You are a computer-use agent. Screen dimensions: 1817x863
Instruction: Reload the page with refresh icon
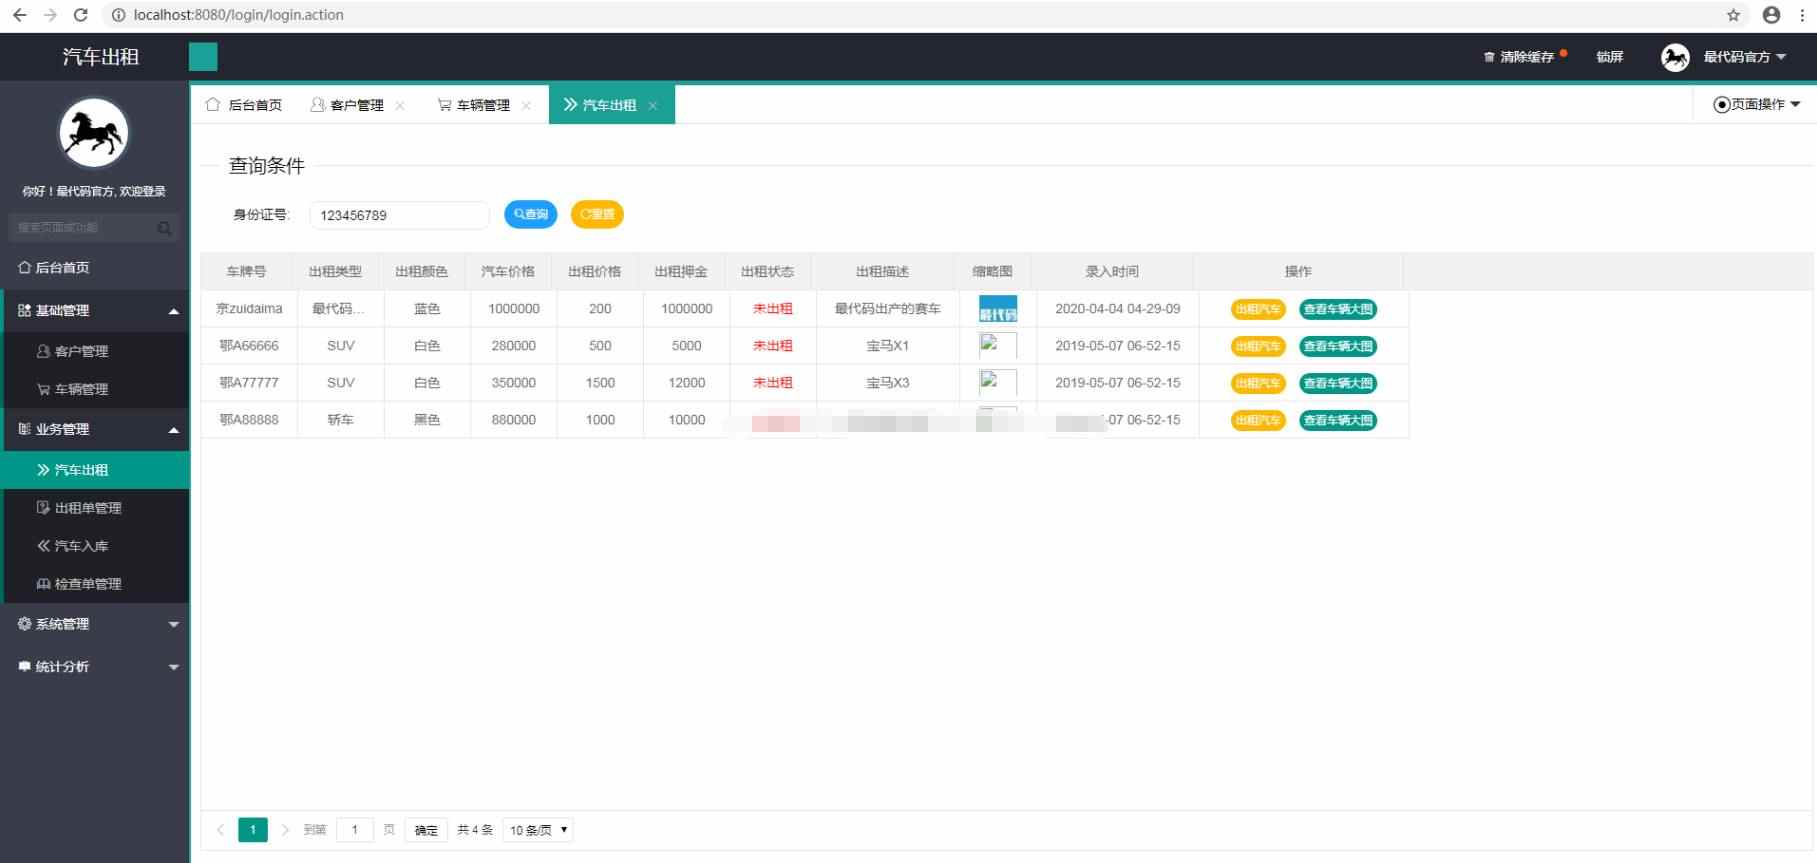click(x=81, y=15)
